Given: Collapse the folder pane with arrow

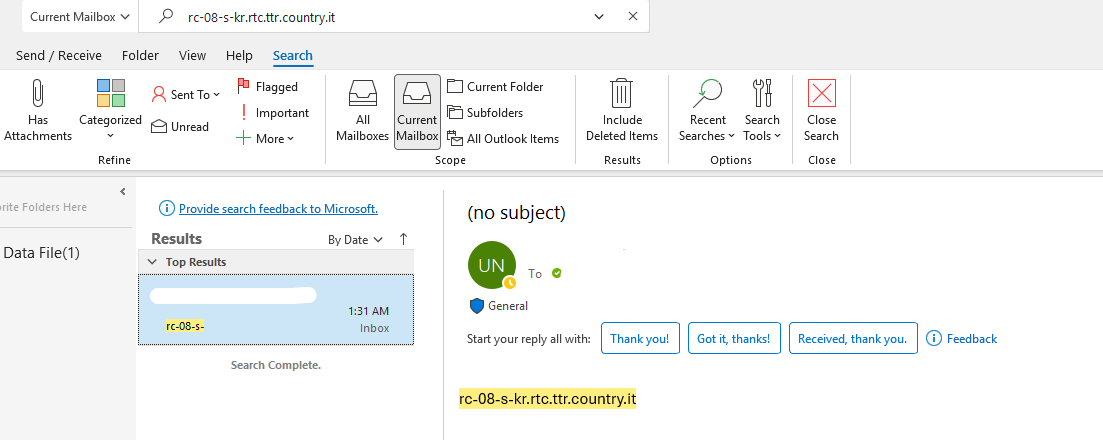Looking at the screenshot, I should point(123,191).
